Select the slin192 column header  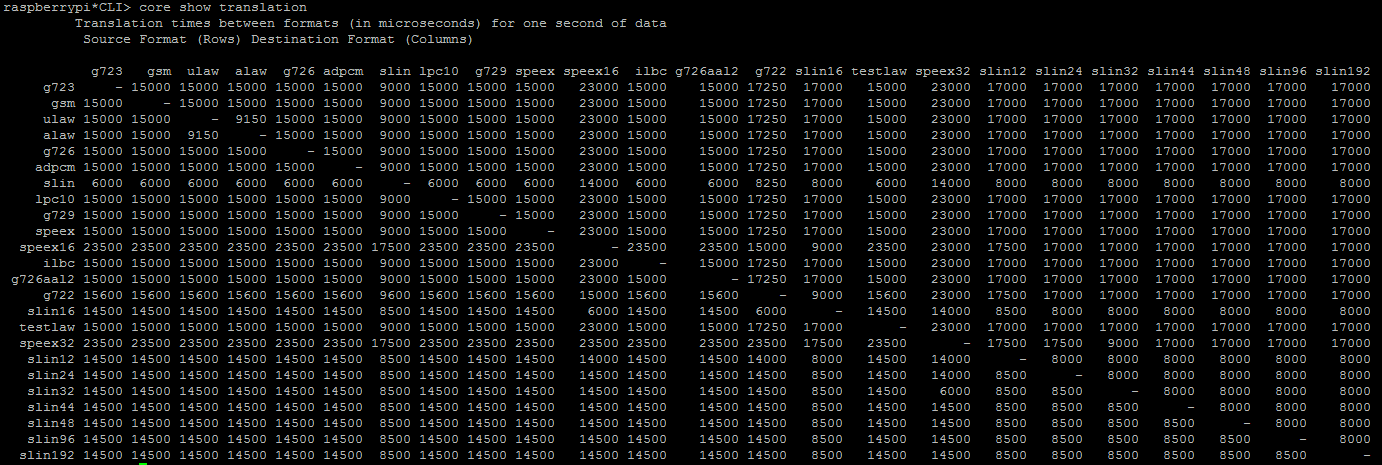1342,71
